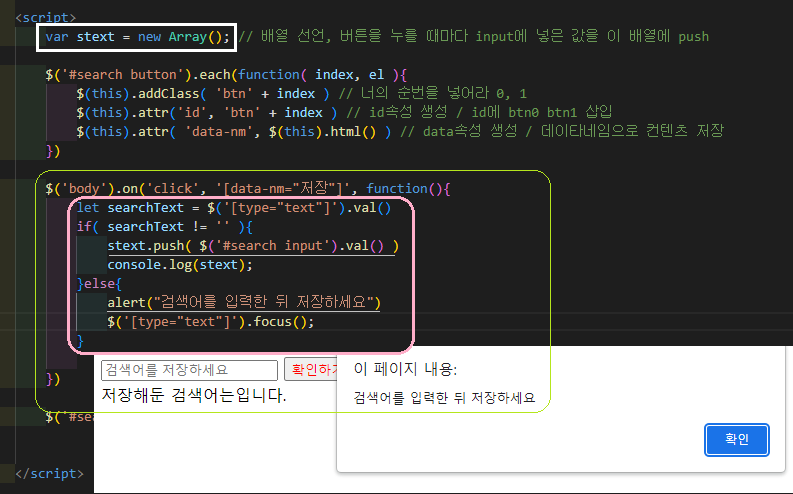Click the comment id속성 생성 / id에 btn0 btn1 삽입
Image resolution: width=793 pixels, height=494 pixels.
tap(479, 112)
